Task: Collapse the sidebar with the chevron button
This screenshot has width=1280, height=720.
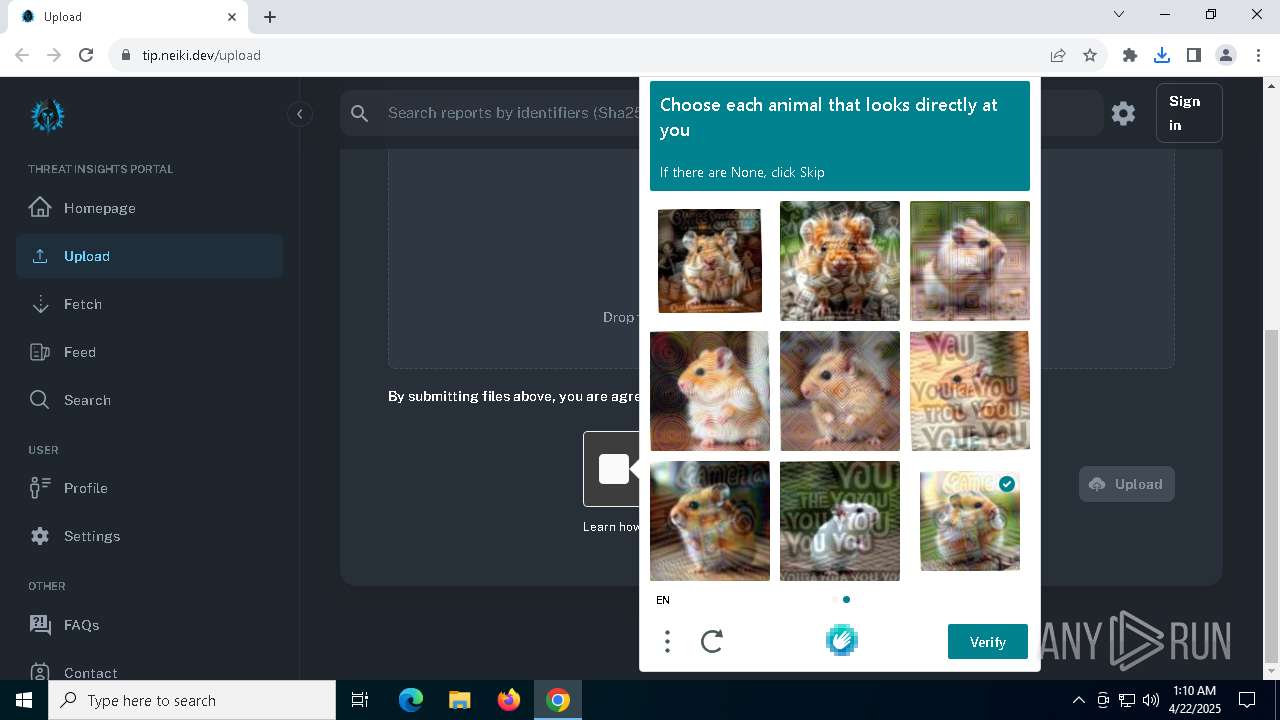Action: [299, 114]
